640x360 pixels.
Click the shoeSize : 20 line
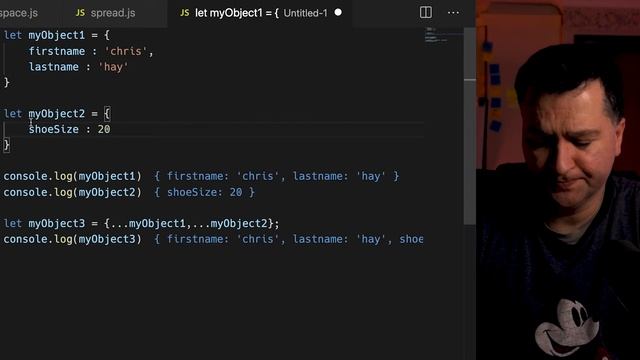coord(69,129)
